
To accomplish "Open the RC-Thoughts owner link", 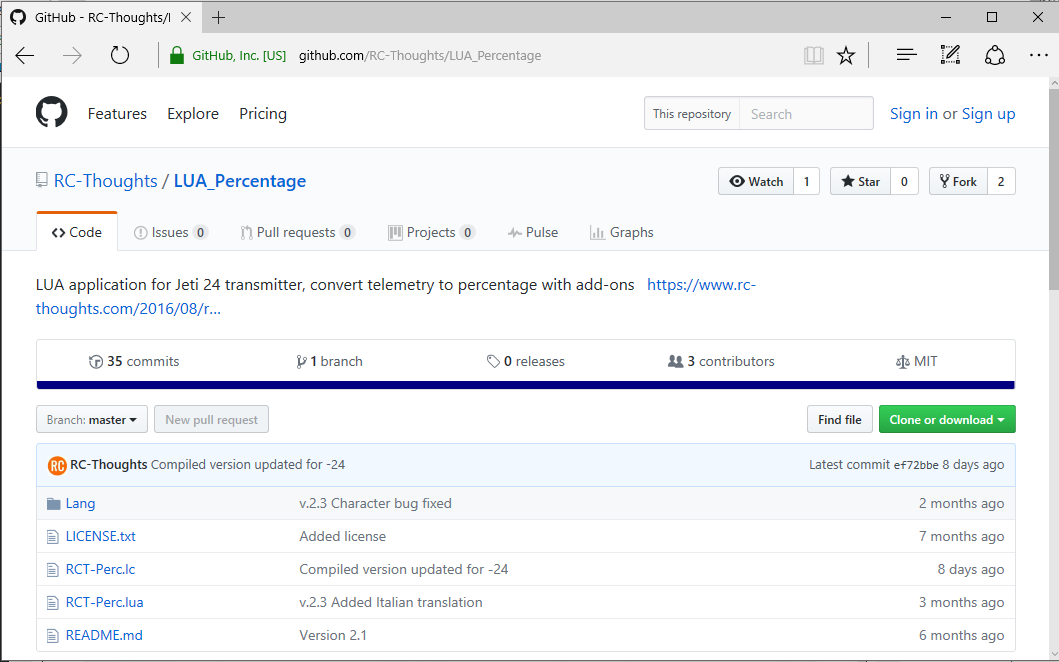I will [105, 181].
